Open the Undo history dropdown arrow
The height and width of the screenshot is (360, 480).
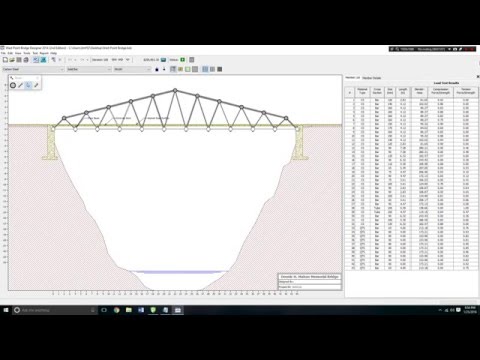pyautogui.click(x=75, y=60)
